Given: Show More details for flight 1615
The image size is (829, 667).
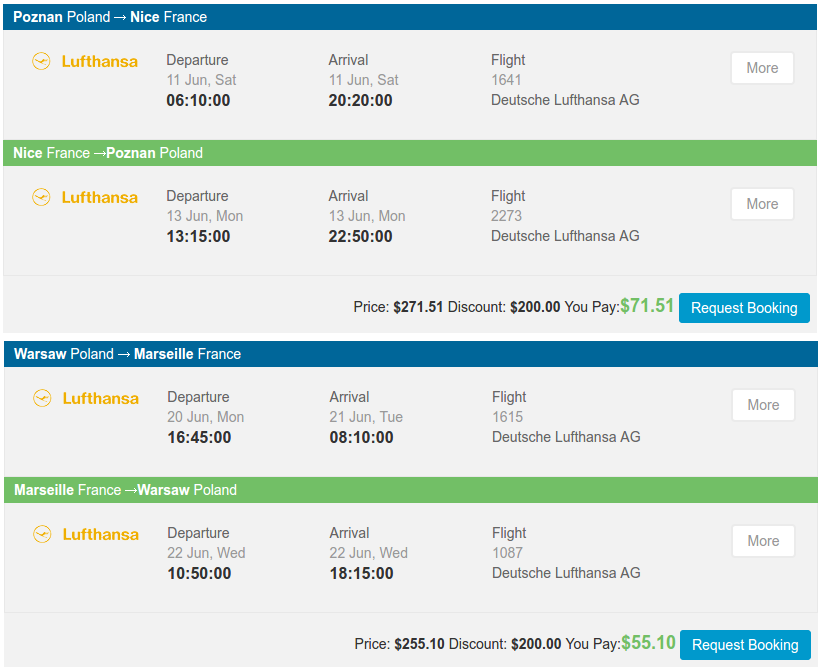Looking at the screenshot, I should (x=763, y=405).
